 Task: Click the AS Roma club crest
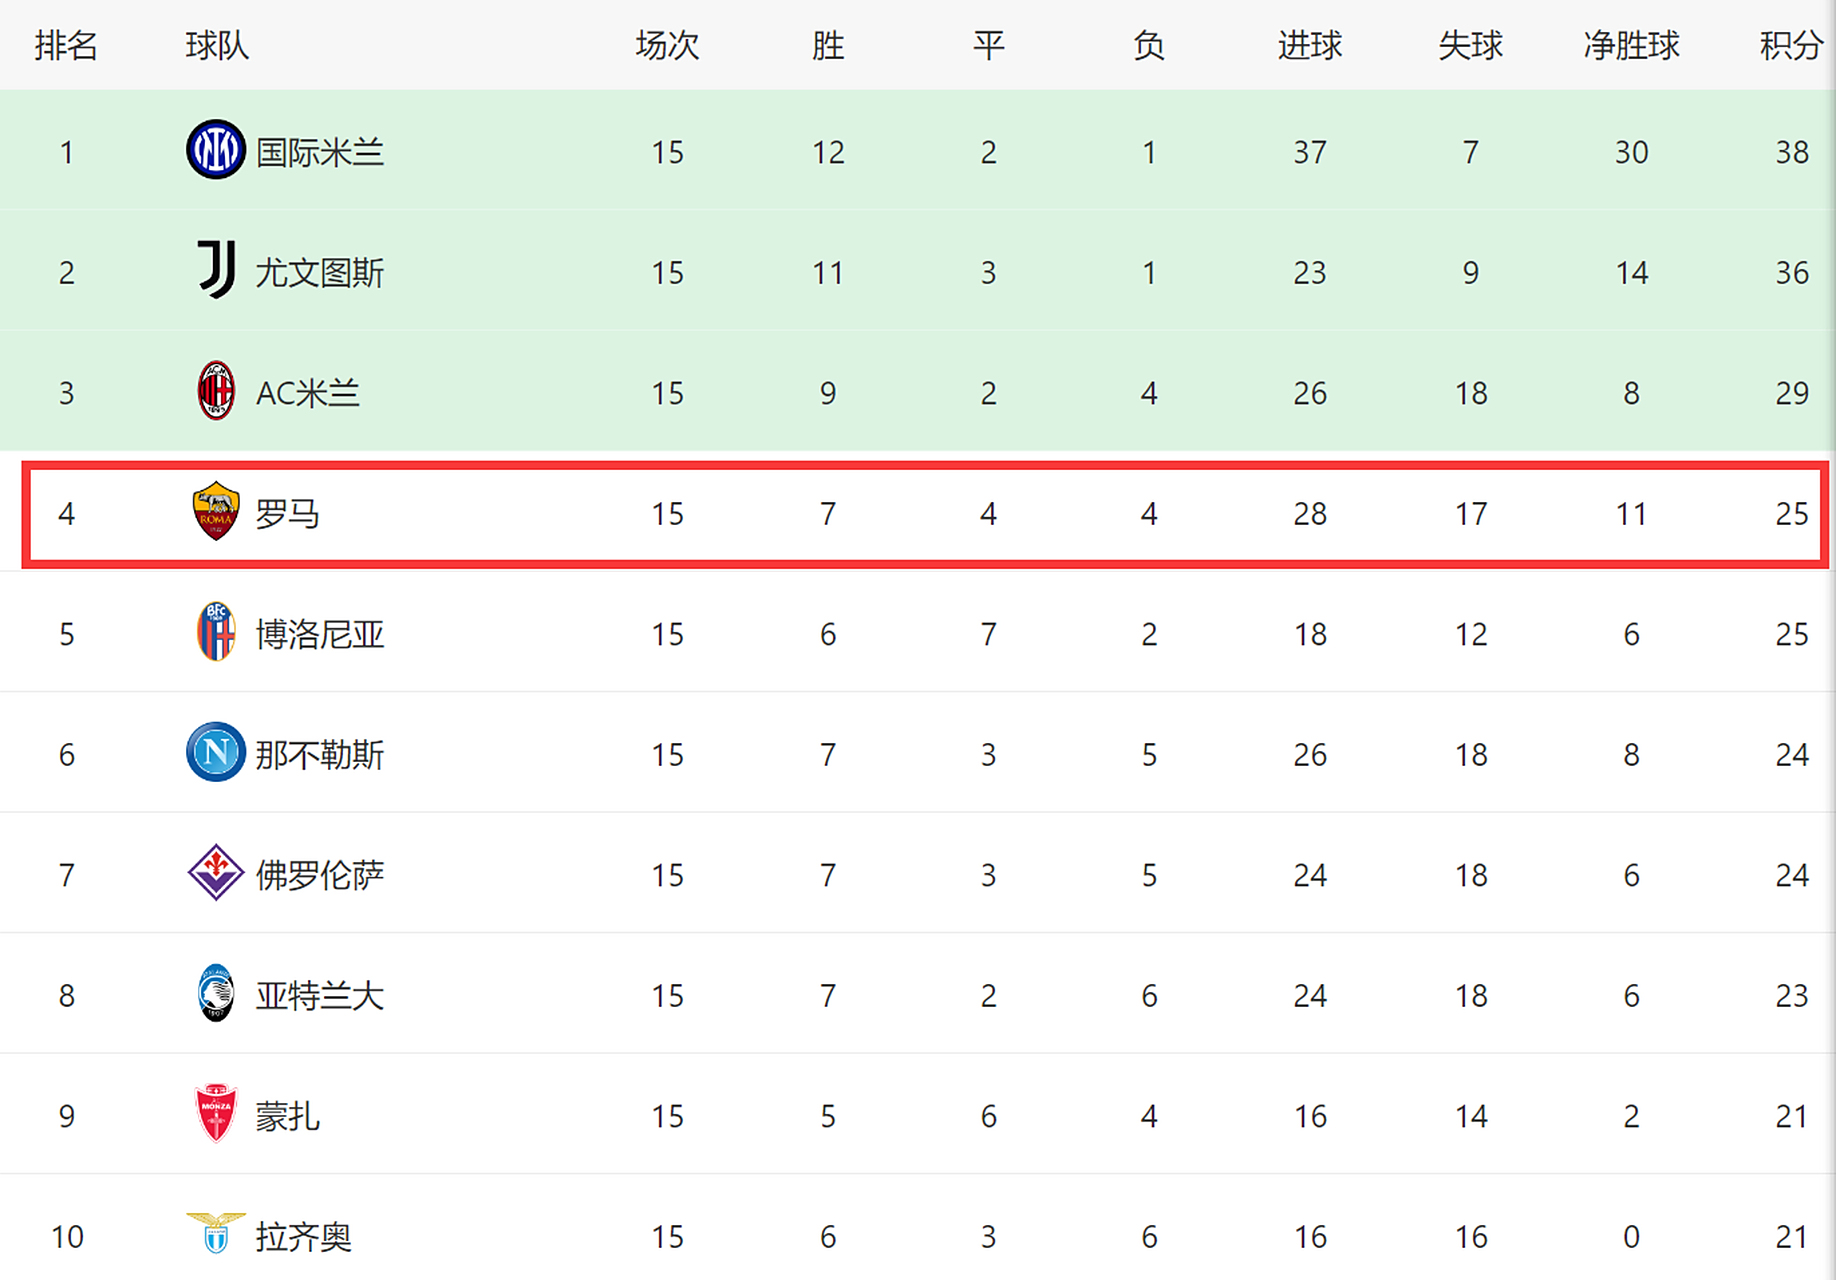point(216,511)
